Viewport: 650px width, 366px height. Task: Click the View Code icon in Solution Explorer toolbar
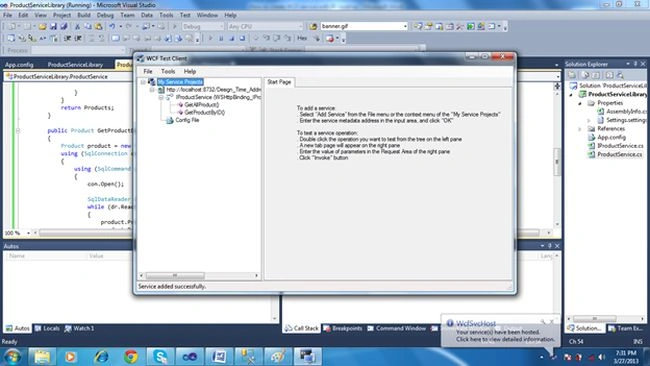(x=609, y=75)
